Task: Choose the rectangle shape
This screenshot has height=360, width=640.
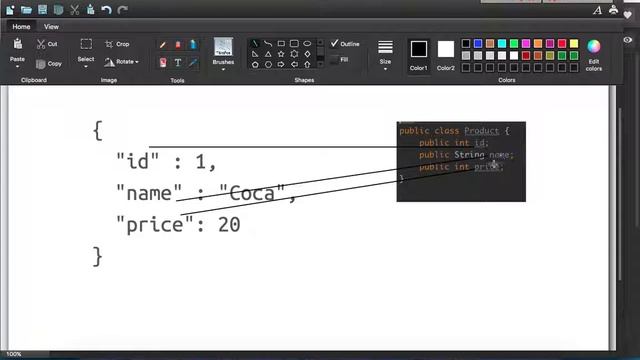Action: [281, 43]
